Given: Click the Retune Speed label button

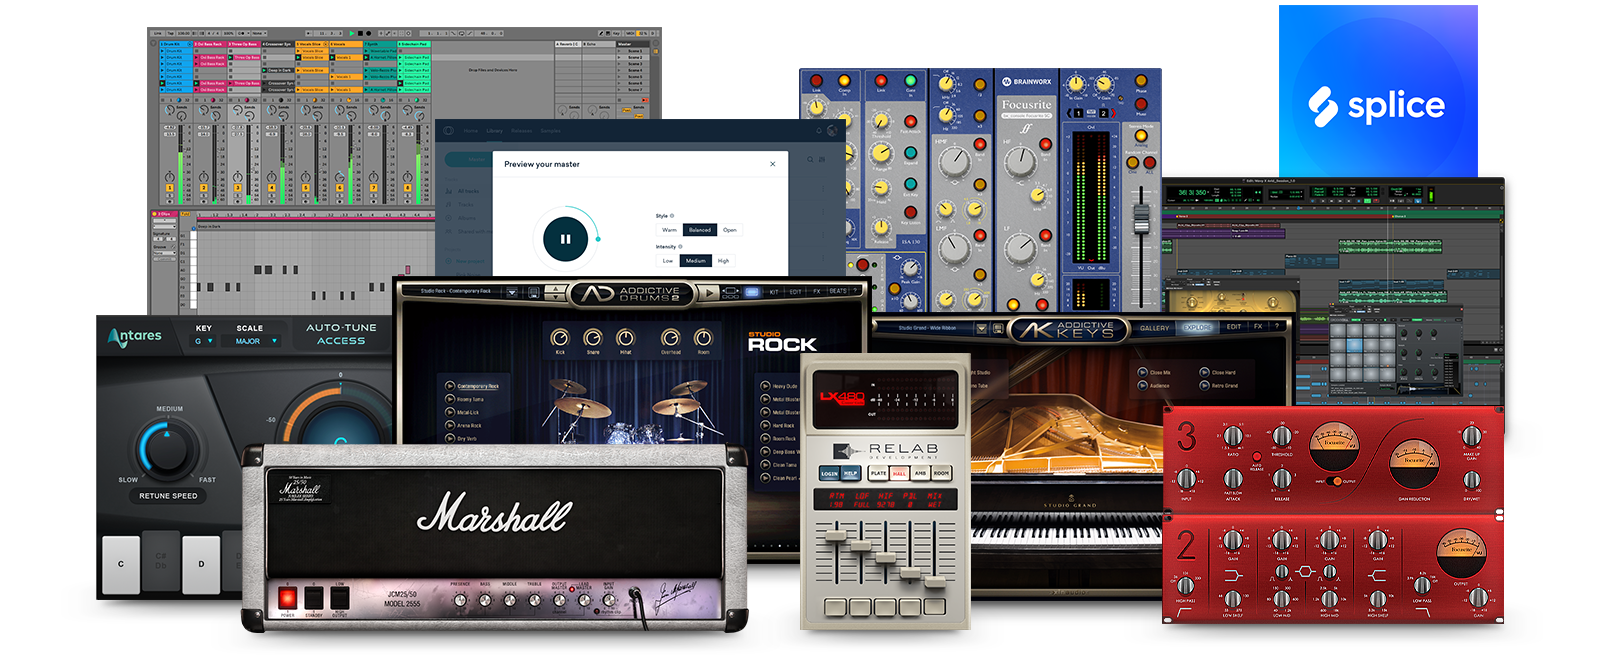Looking at the screenshot, I should click(x=168, y=496).
